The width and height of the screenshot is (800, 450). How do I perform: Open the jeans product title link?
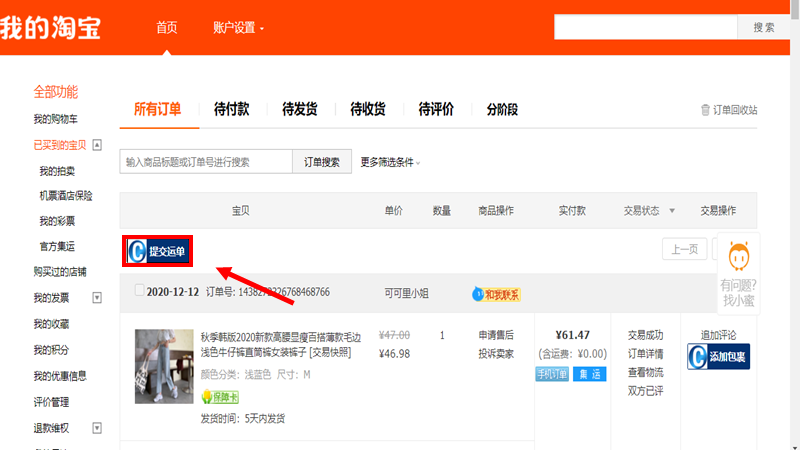tap(281, 344)
